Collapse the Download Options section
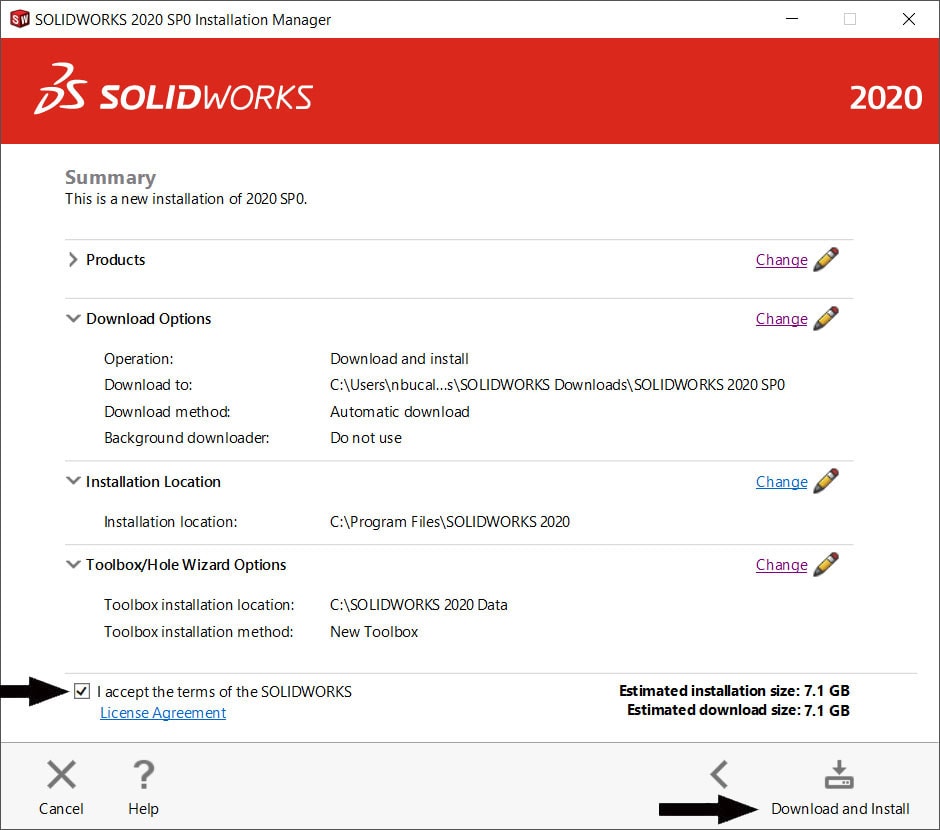940x830 pixels. [73, 318]
